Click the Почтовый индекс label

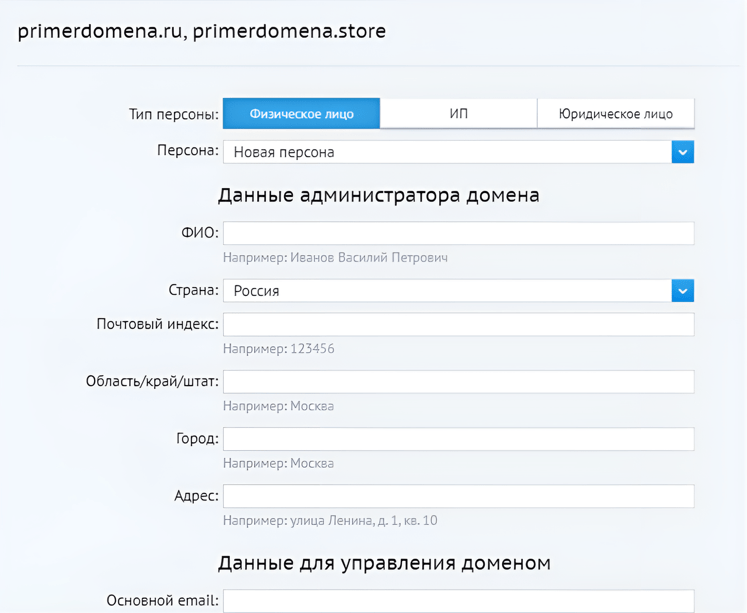pyautogui.click(x=158, y=324)
